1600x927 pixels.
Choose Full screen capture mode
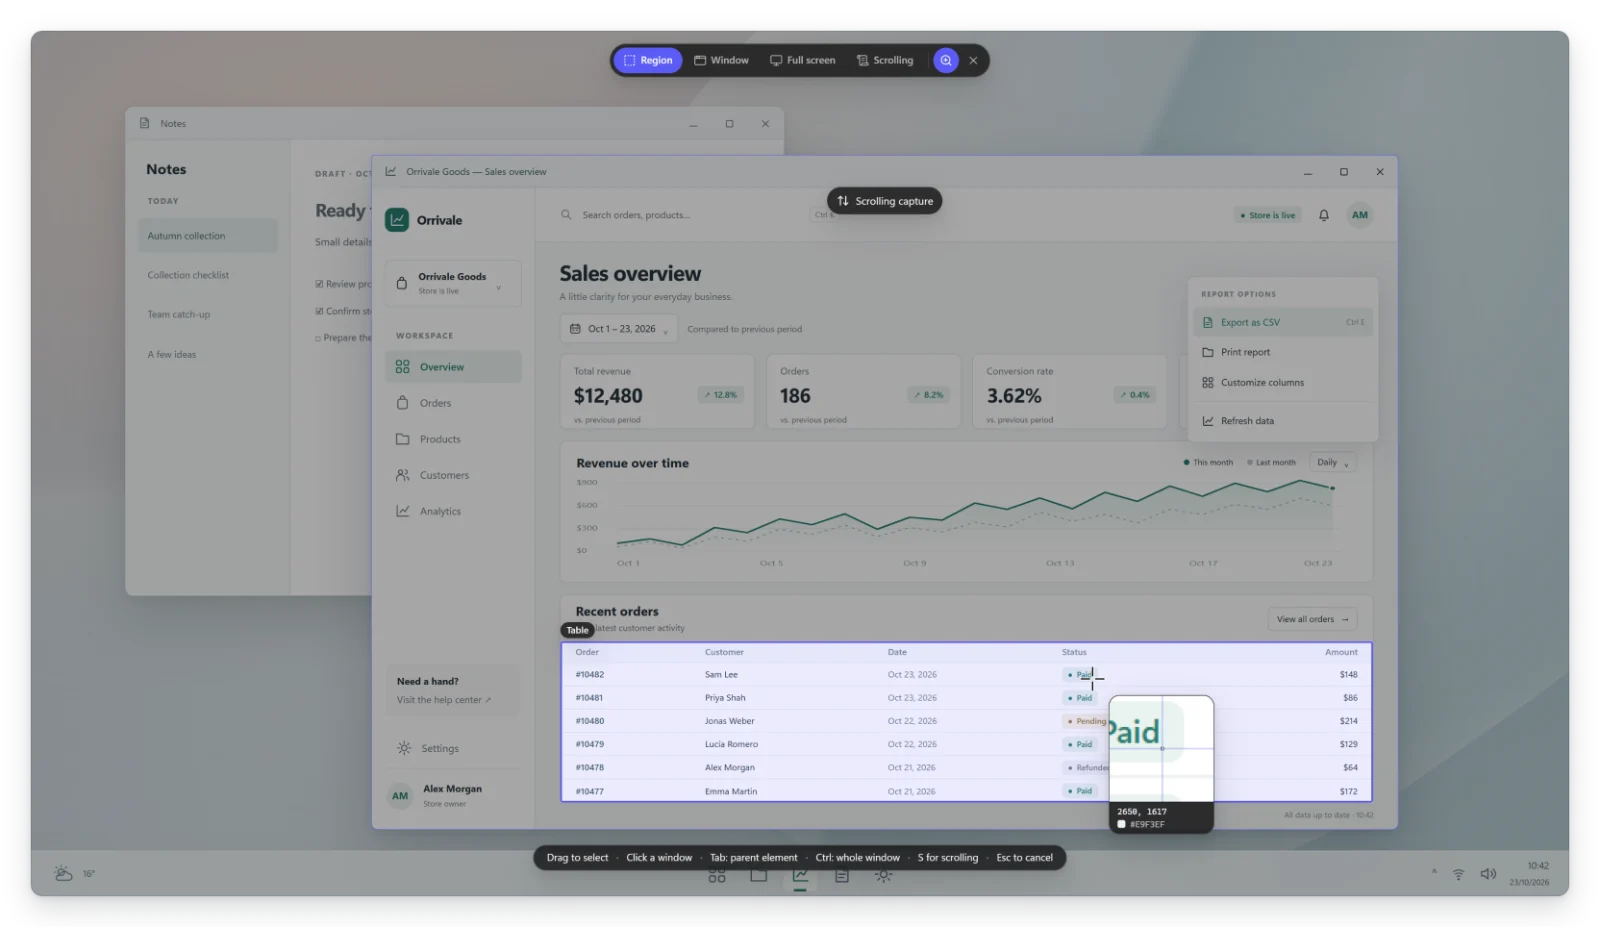(802, 60)
